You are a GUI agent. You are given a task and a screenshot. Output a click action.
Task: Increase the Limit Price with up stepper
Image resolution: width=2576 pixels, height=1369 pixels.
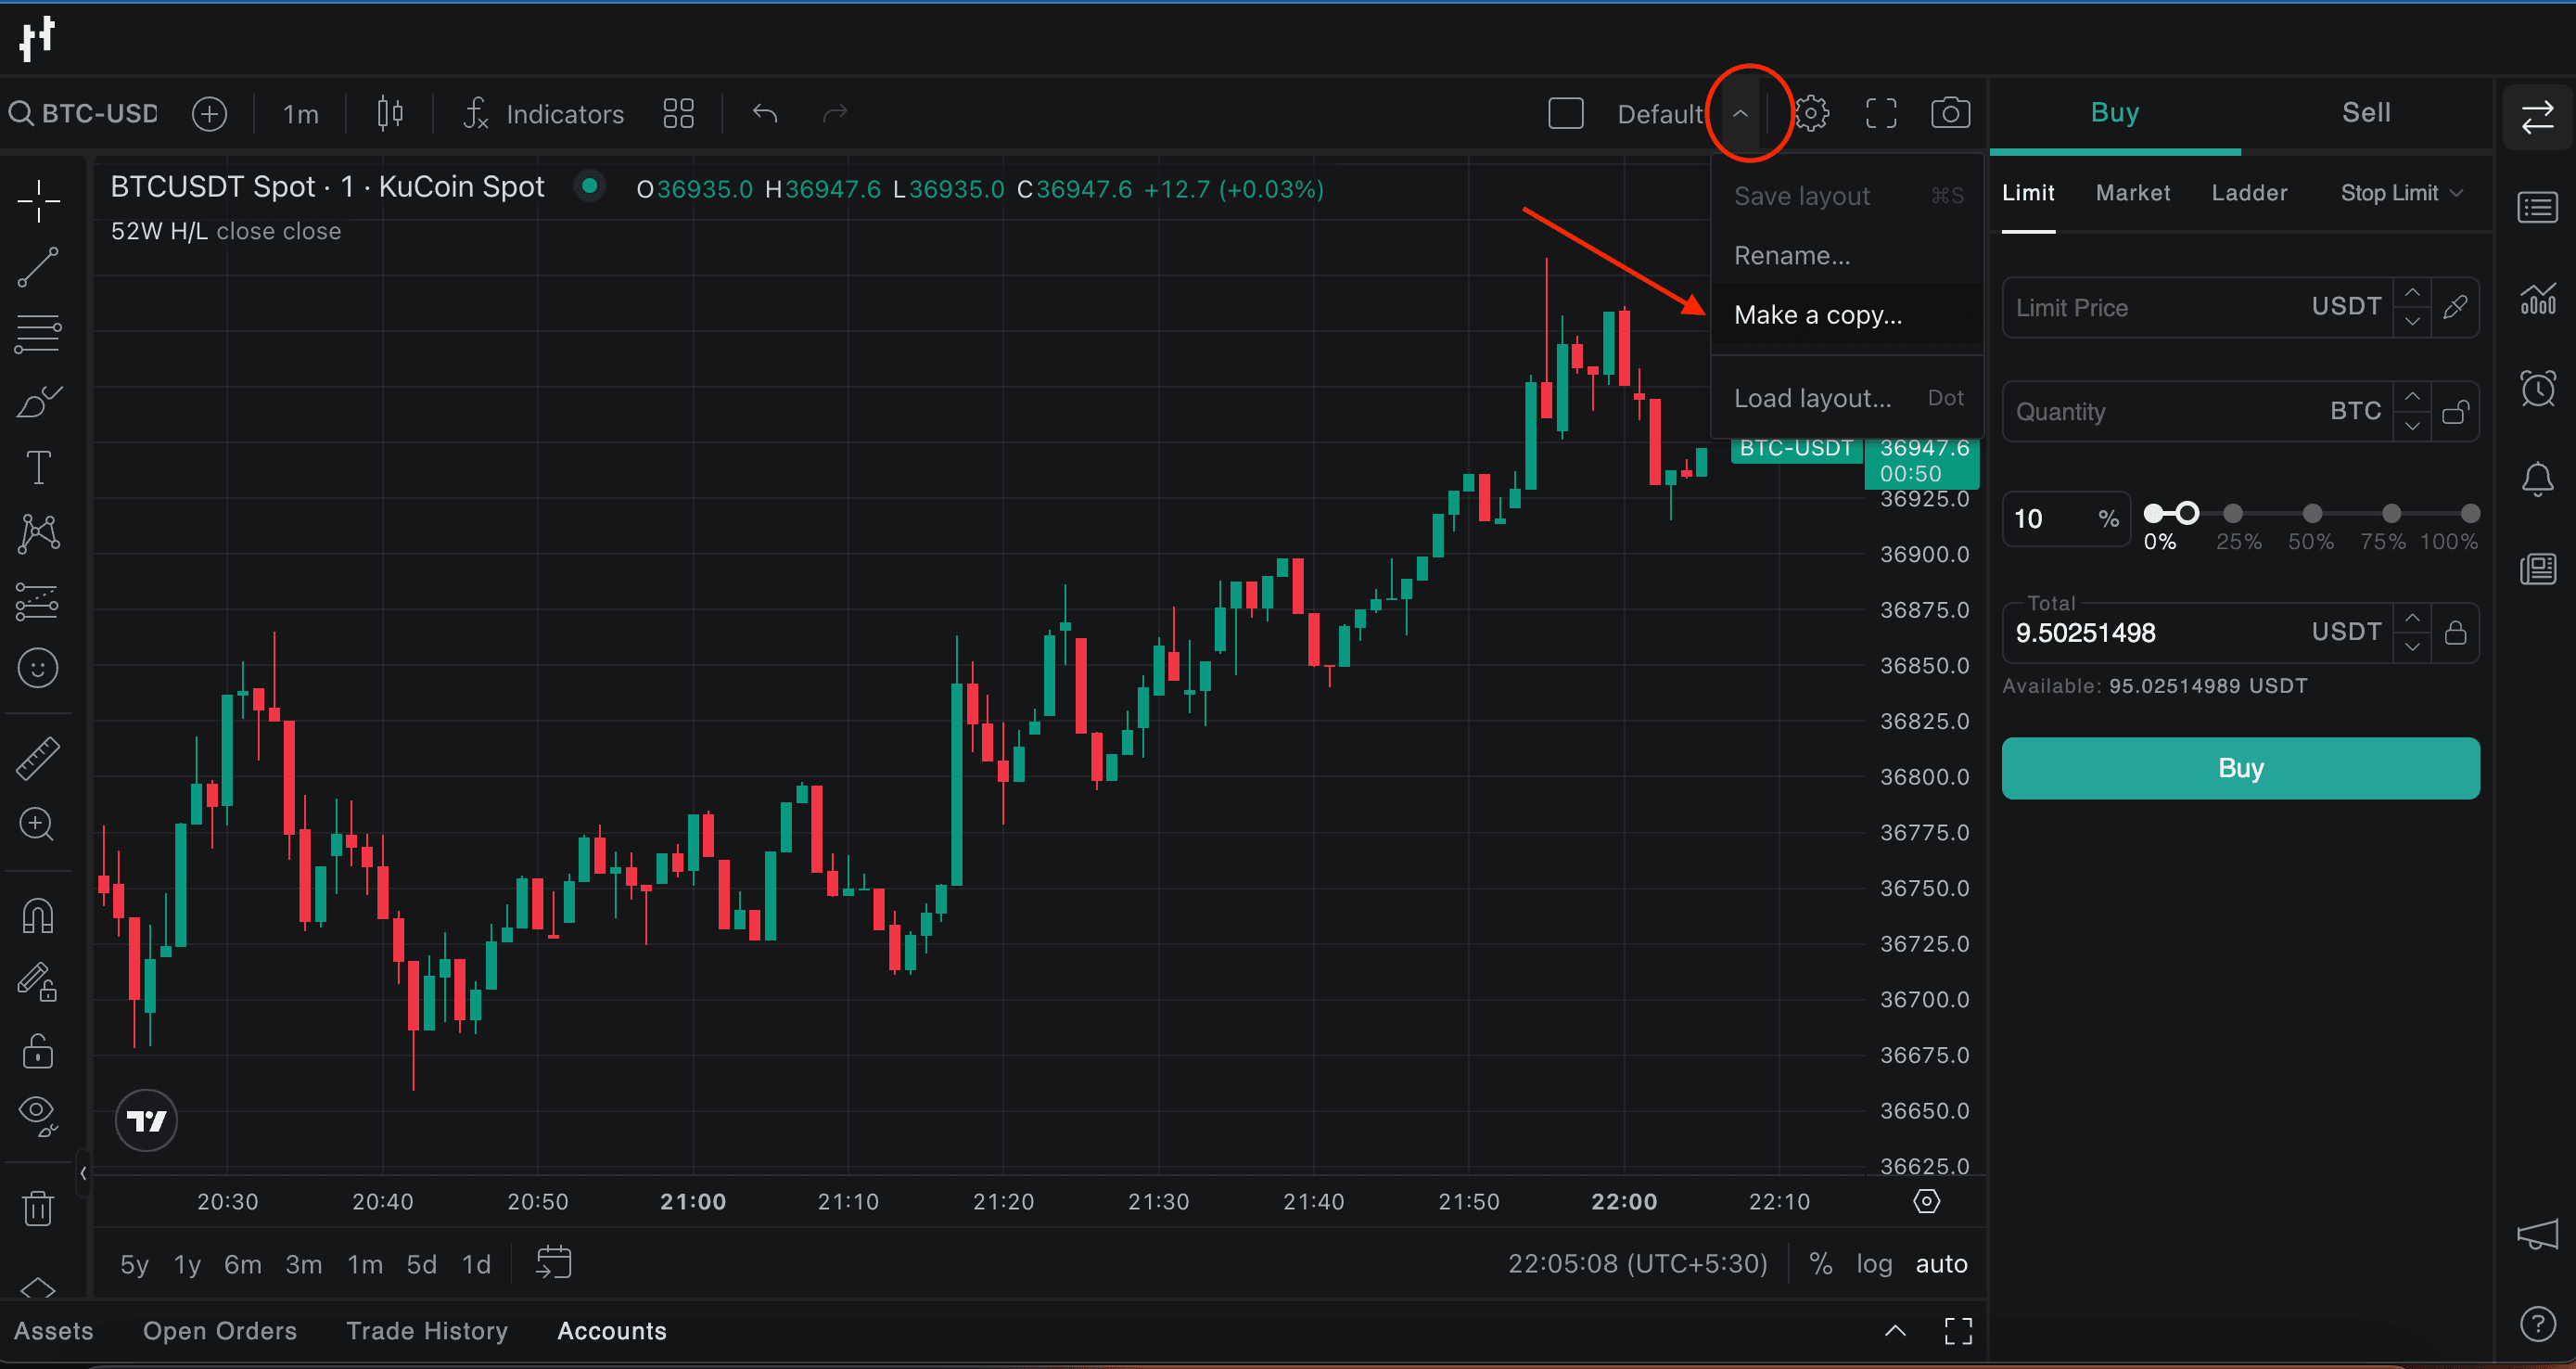[x=2412, y=293]
